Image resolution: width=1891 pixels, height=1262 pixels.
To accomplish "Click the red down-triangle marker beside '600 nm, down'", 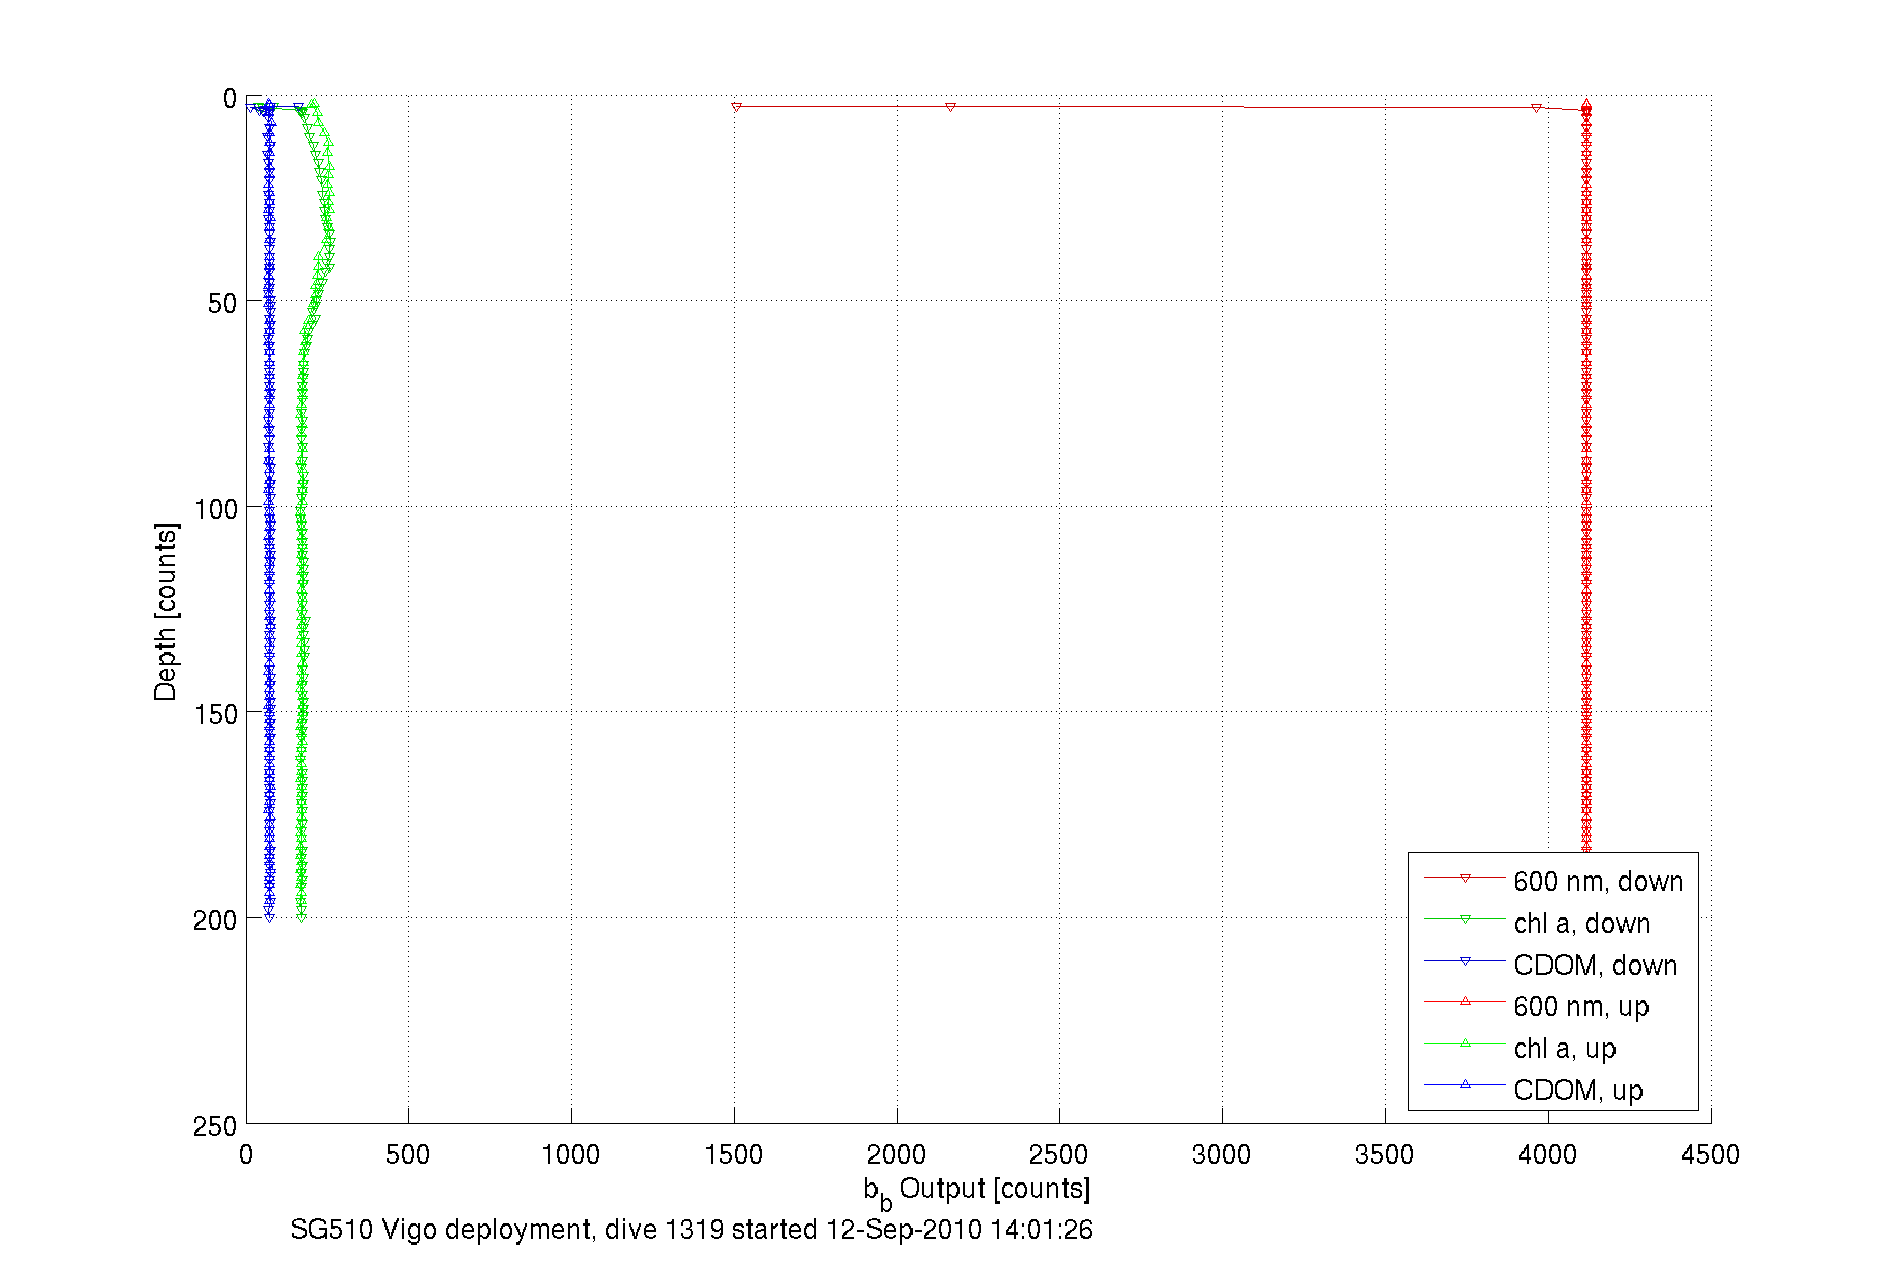I will coord(1465,878).
